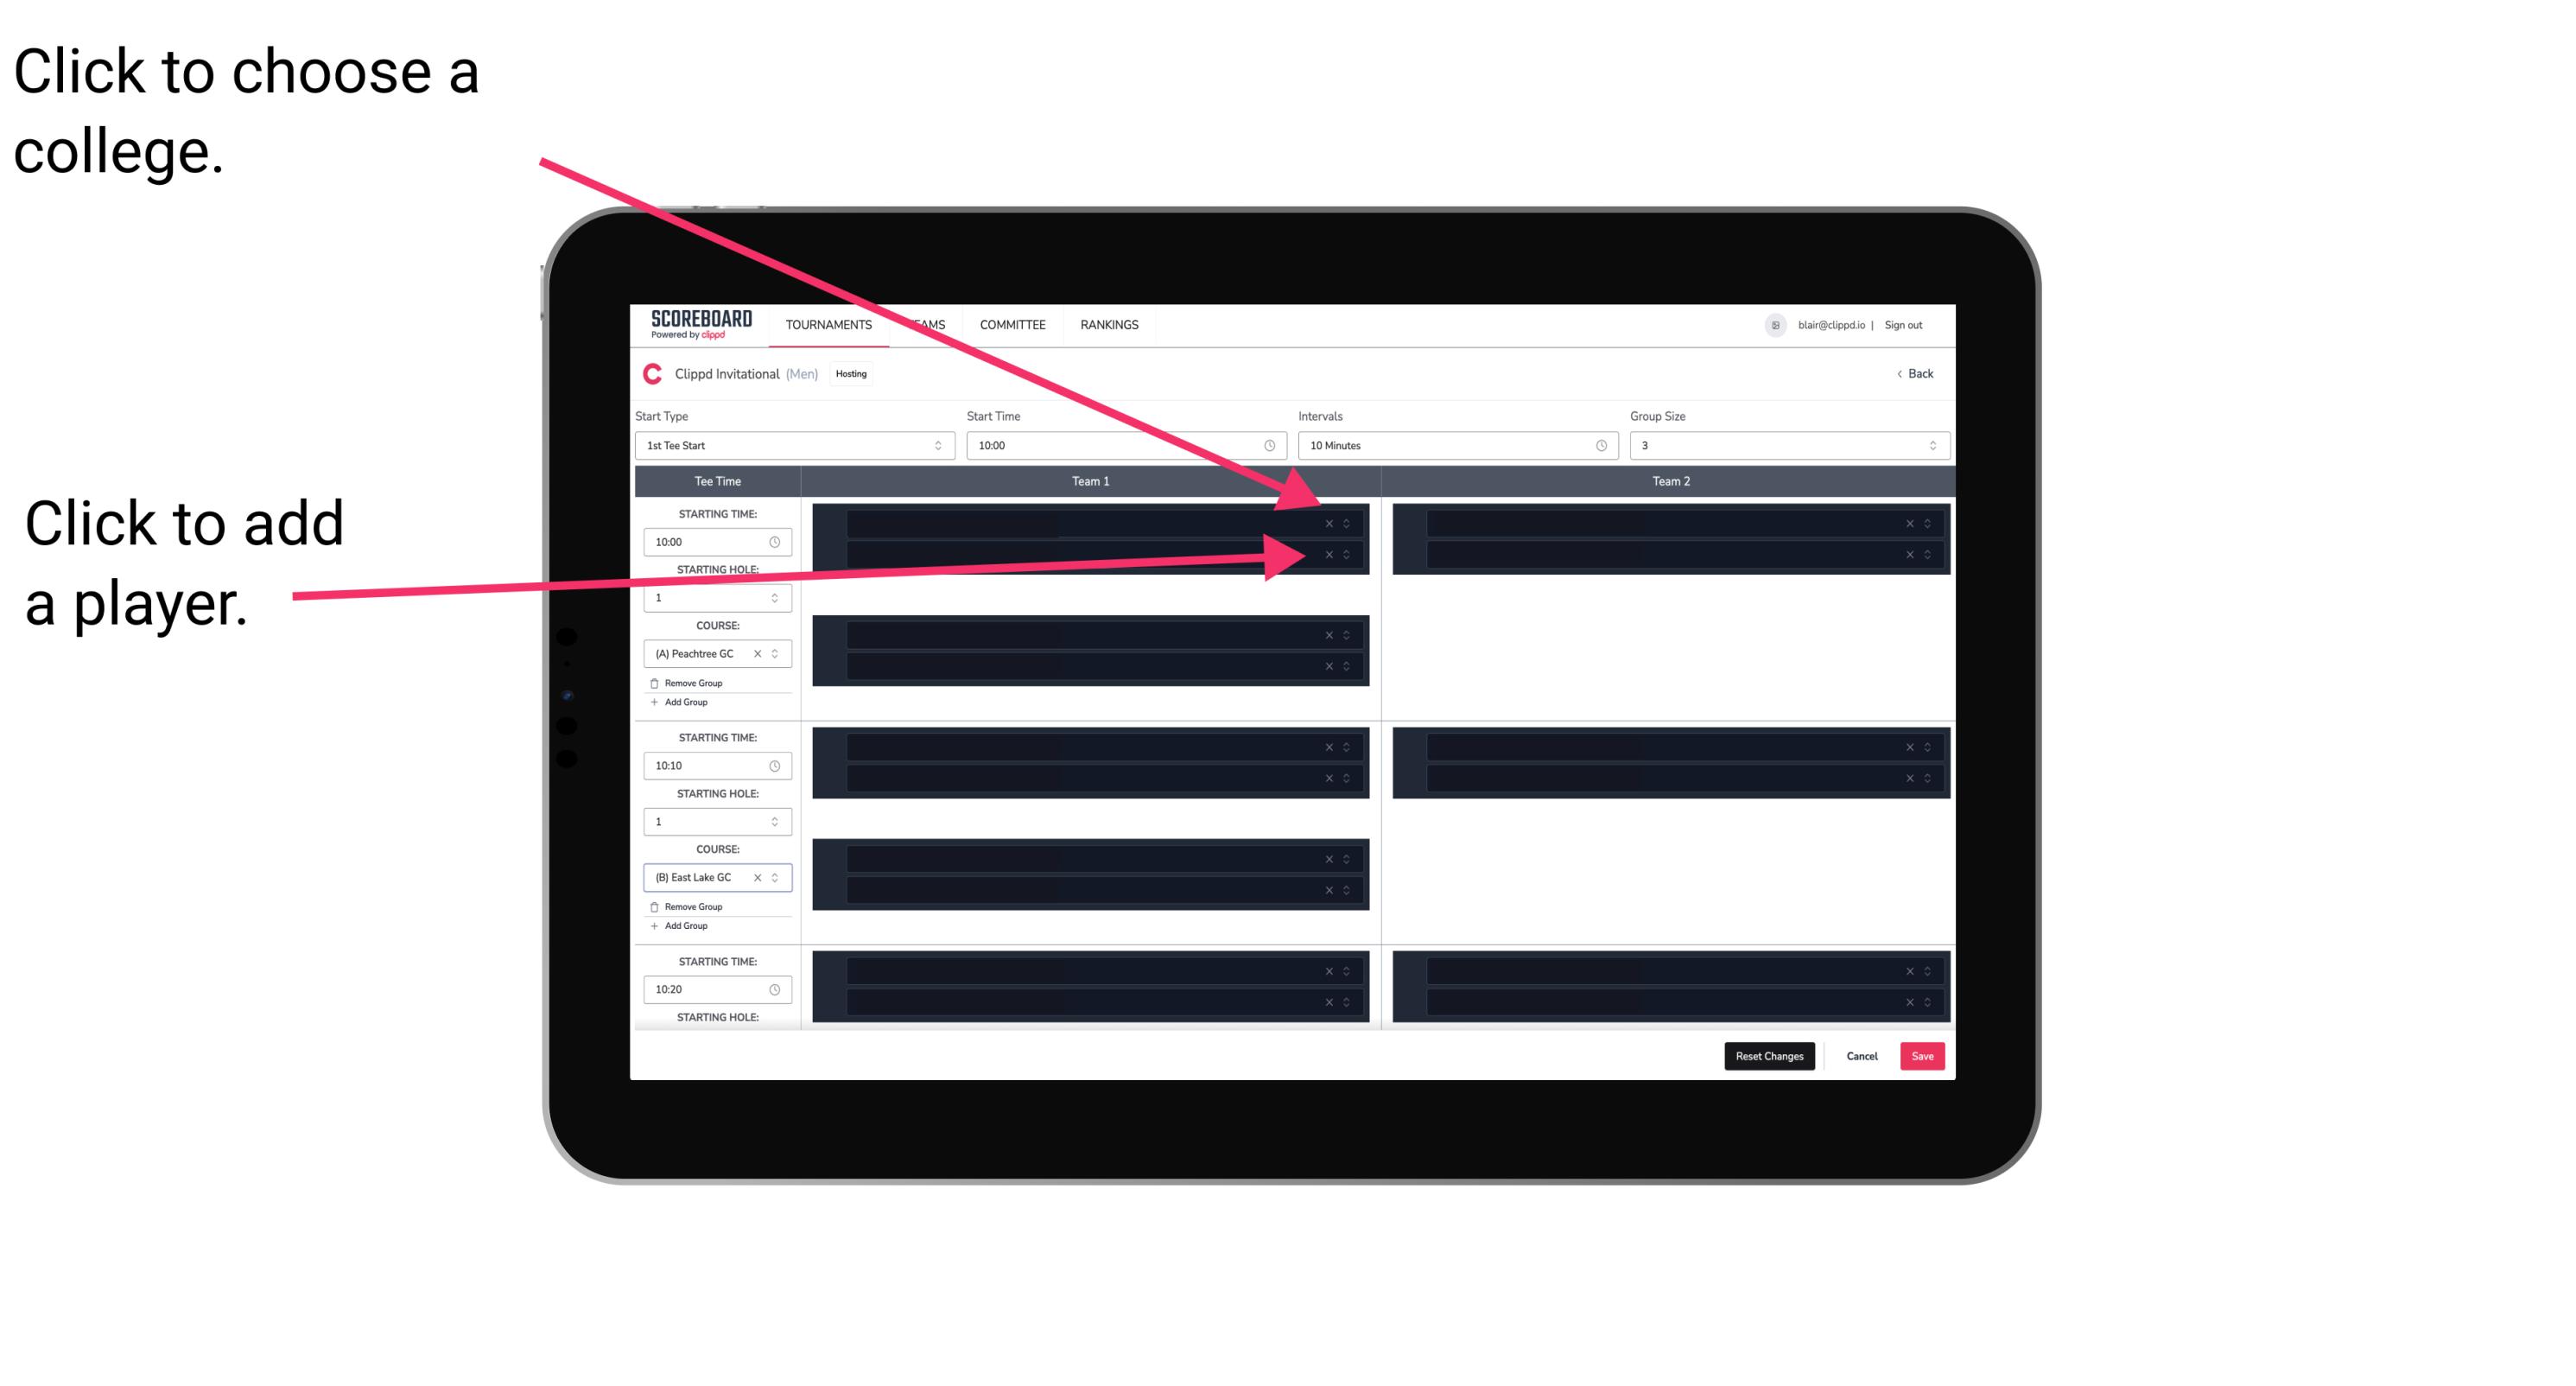Click the X icon on Team 1 first player slot
The width and height of the screenshot is (2576, 1386).
1327,524
